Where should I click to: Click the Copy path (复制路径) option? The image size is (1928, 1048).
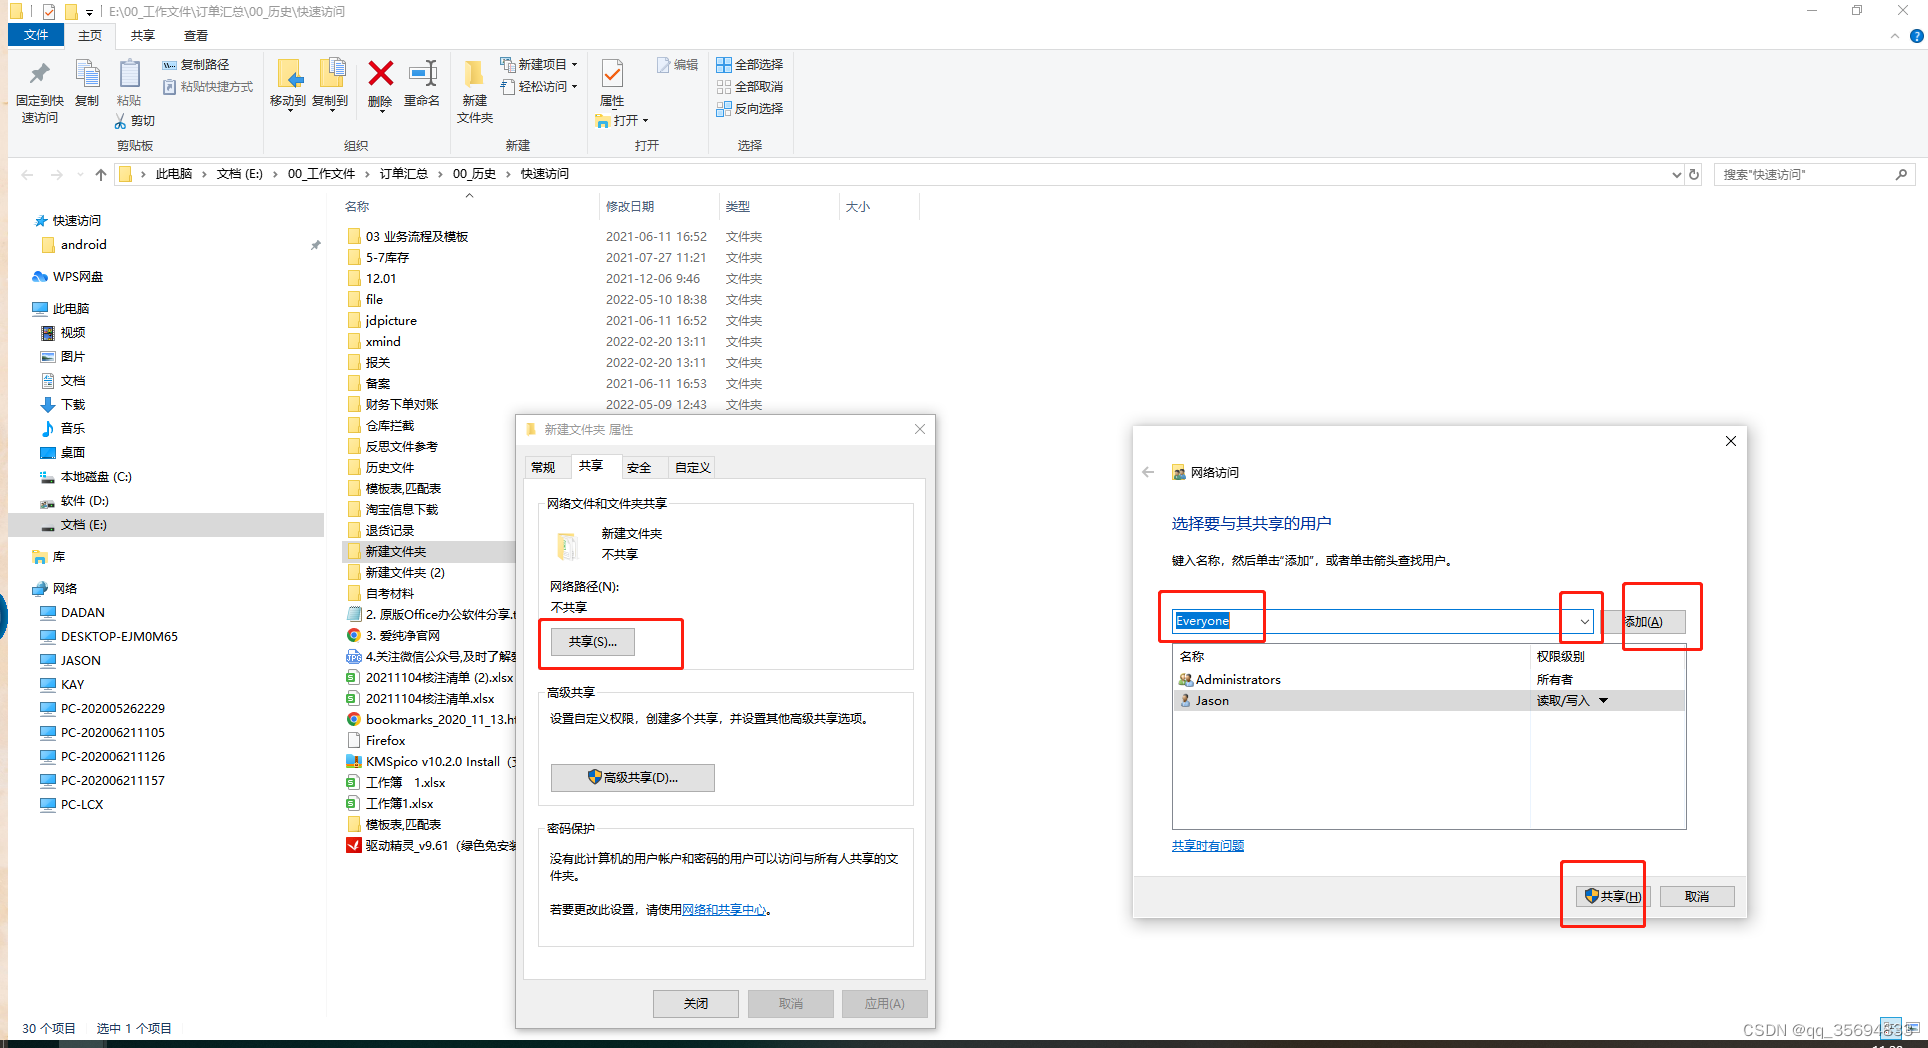(x=196, y=64)
